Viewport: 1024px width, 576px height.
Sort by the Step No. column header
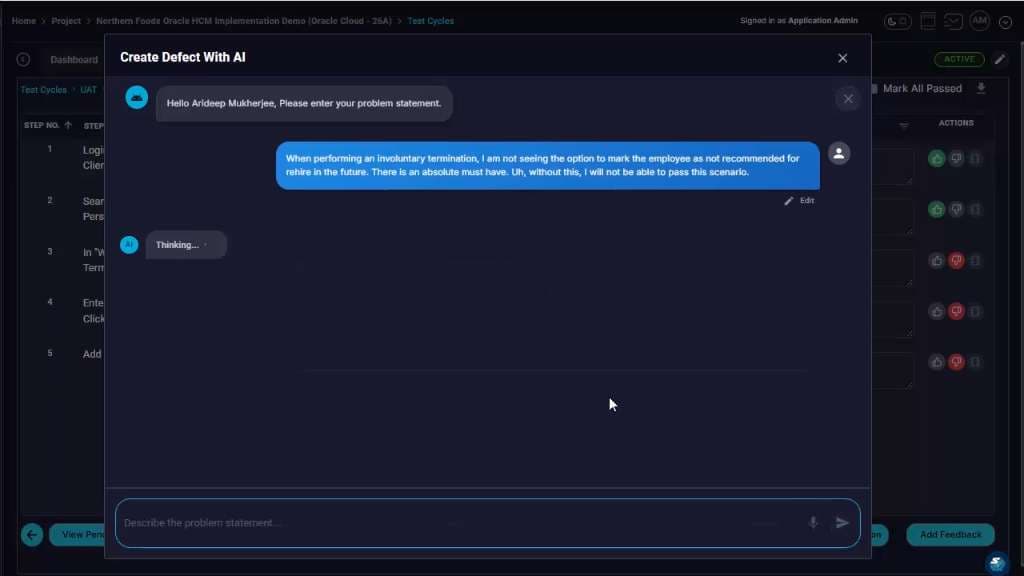48,125
